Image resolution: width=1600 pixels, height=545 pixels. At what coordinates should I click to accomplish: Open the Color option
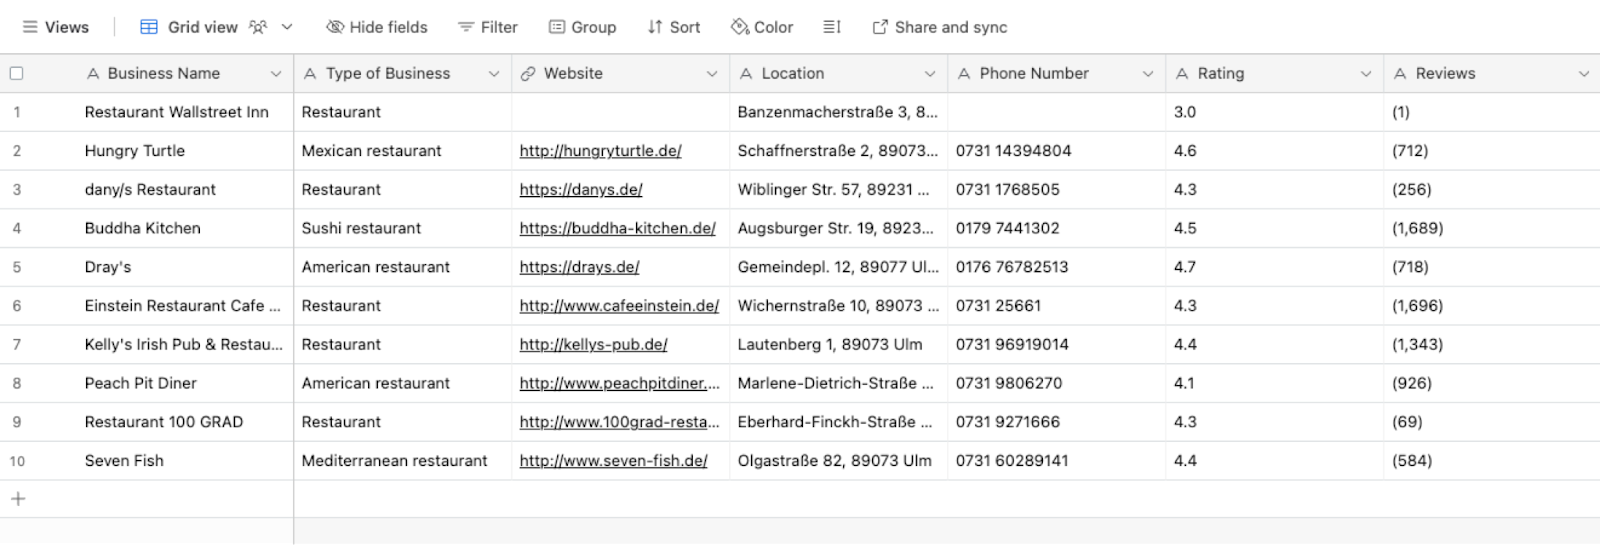tap(762, 27)
